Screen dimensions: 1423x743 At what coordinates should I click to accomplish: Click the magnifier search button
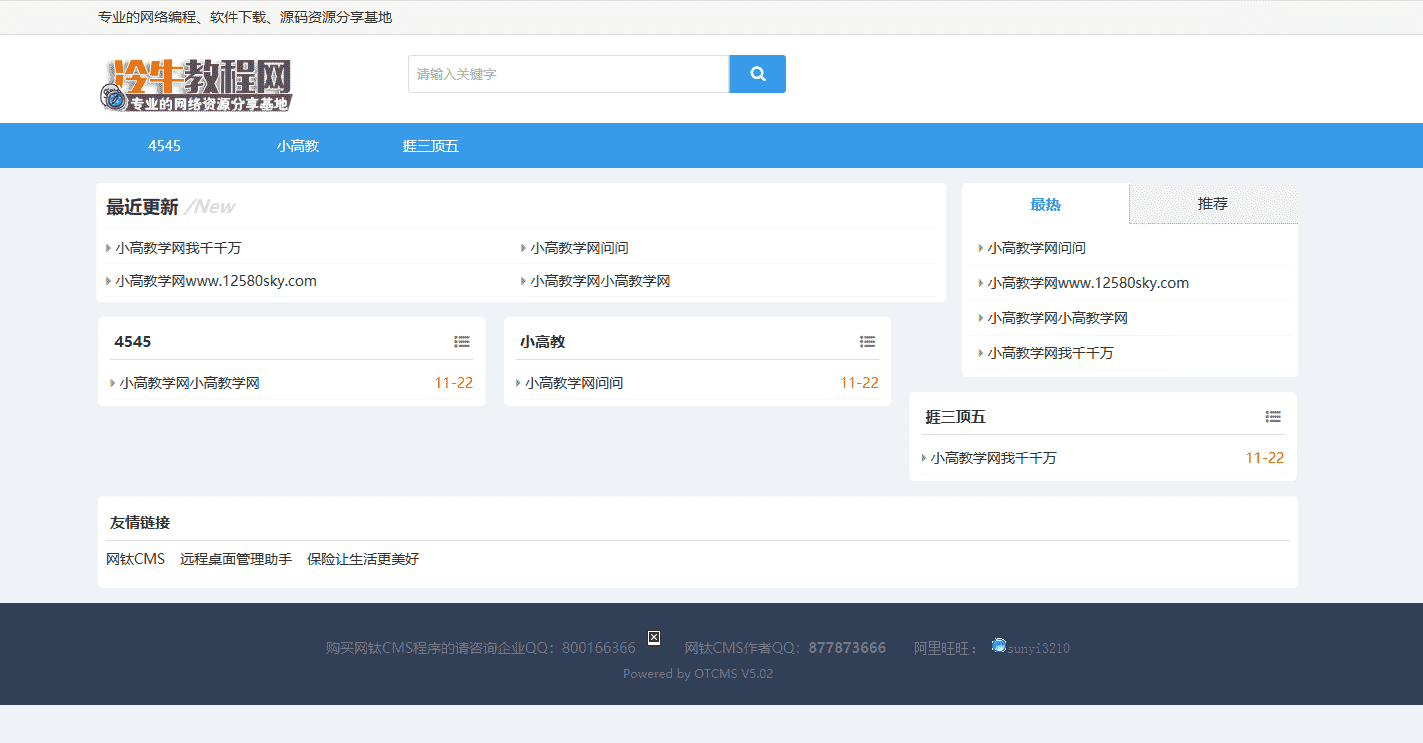[x=757, y=74]
